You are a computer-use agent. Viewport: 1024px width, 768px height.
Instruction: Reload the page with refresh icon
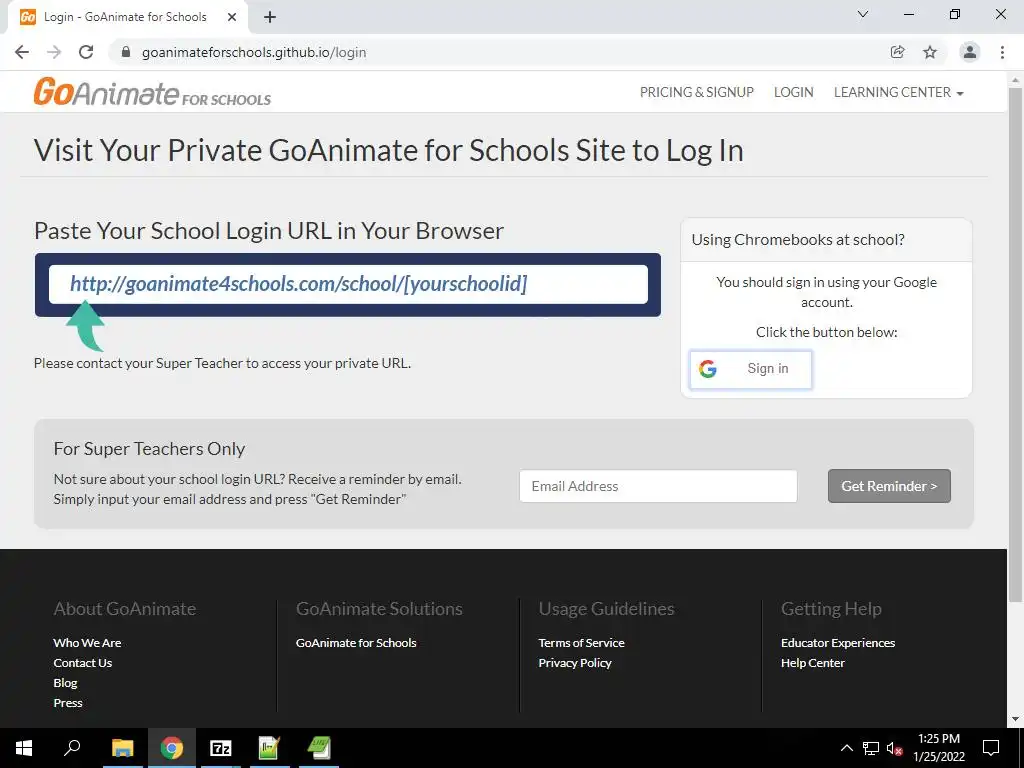86,52
